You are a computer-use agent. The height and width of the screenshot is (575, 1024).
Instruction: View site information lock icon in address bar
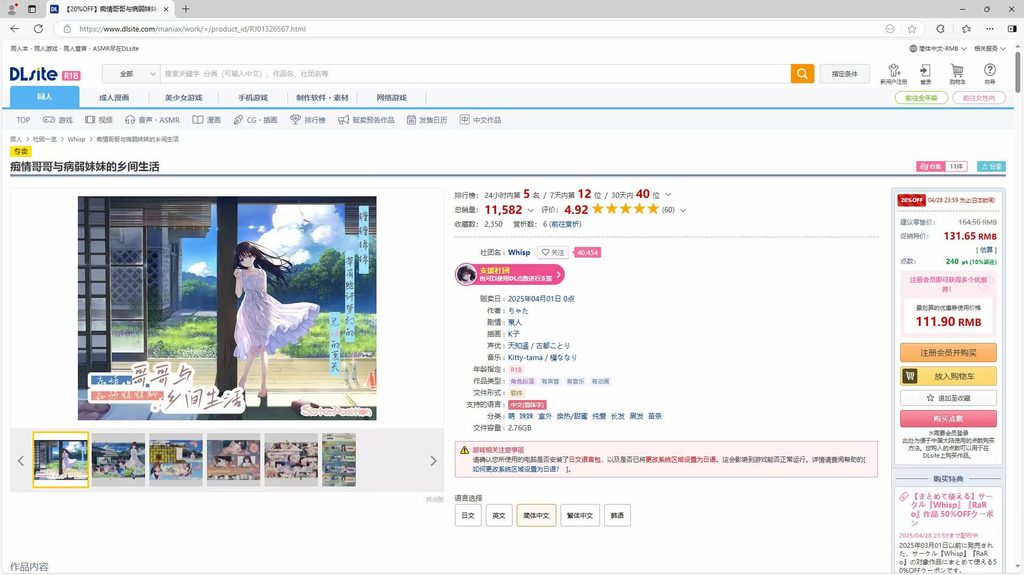point(67,29)
